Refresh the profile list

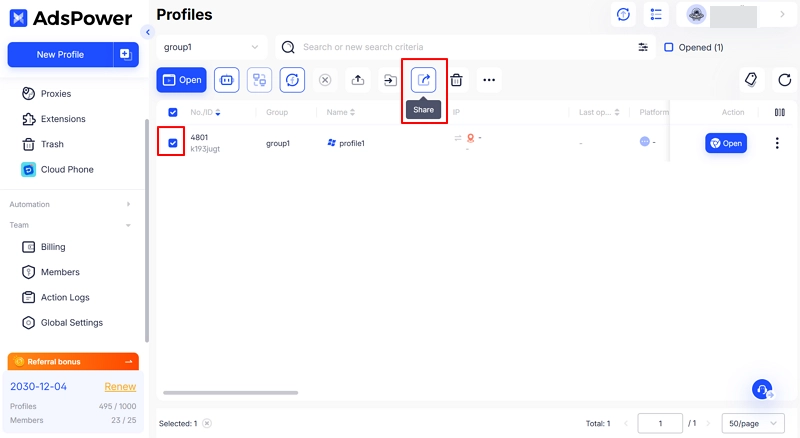click(x=785, y=80)
